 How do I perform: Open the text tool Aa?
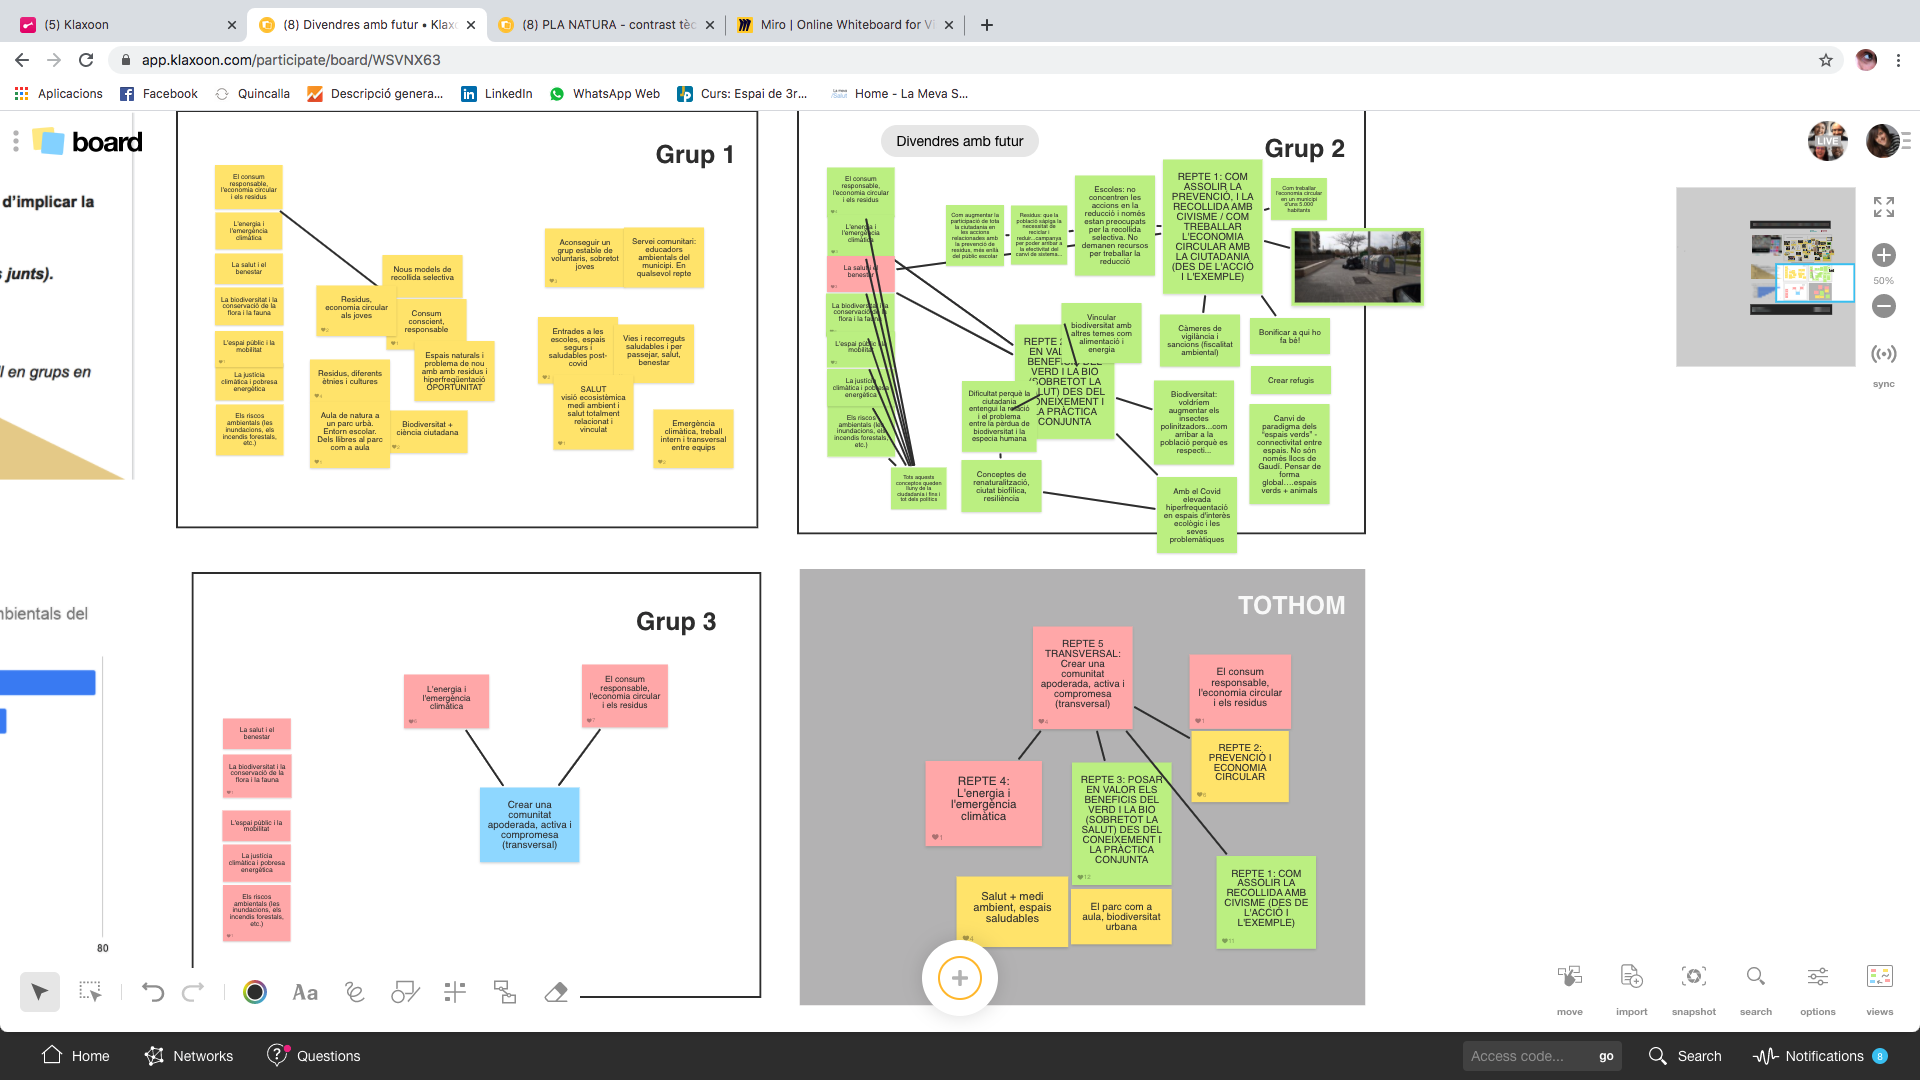305,992
